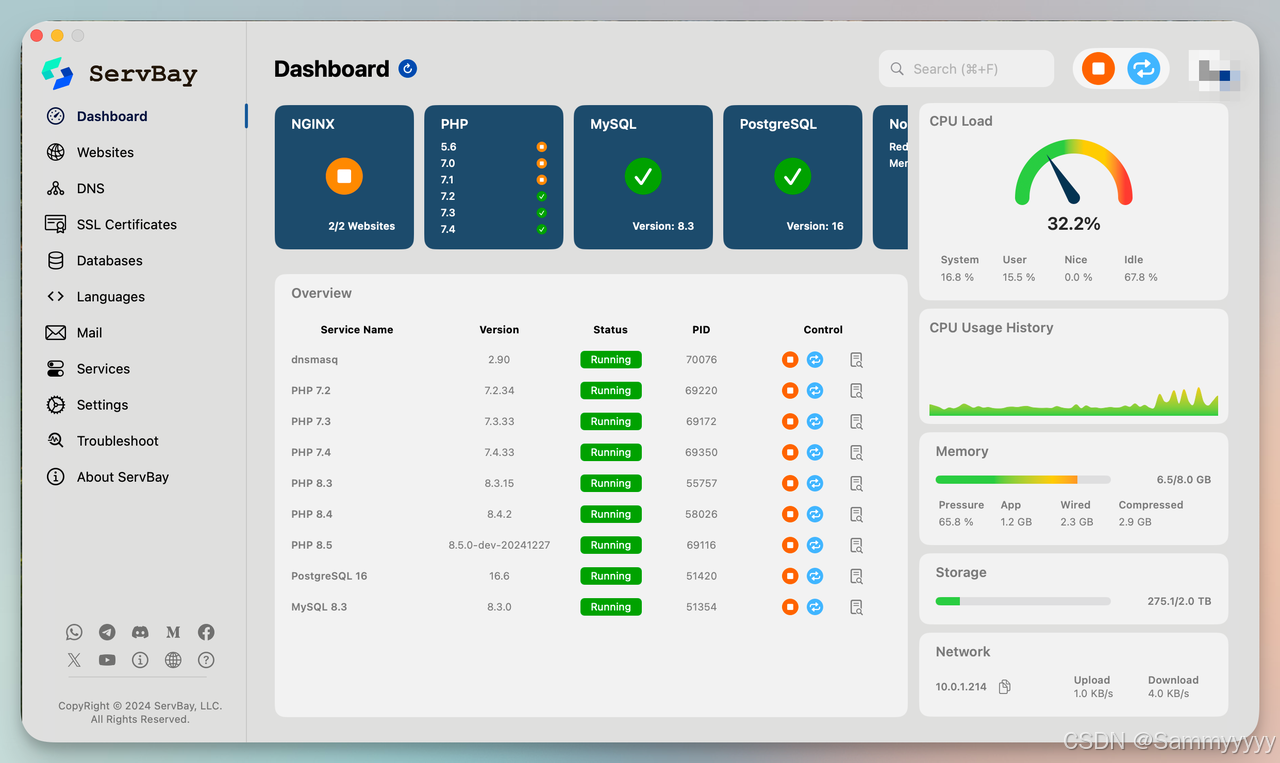Open the globe website icon in footer
The width and height of the screenshot is (1280, 763).
(x=173, y=660)
